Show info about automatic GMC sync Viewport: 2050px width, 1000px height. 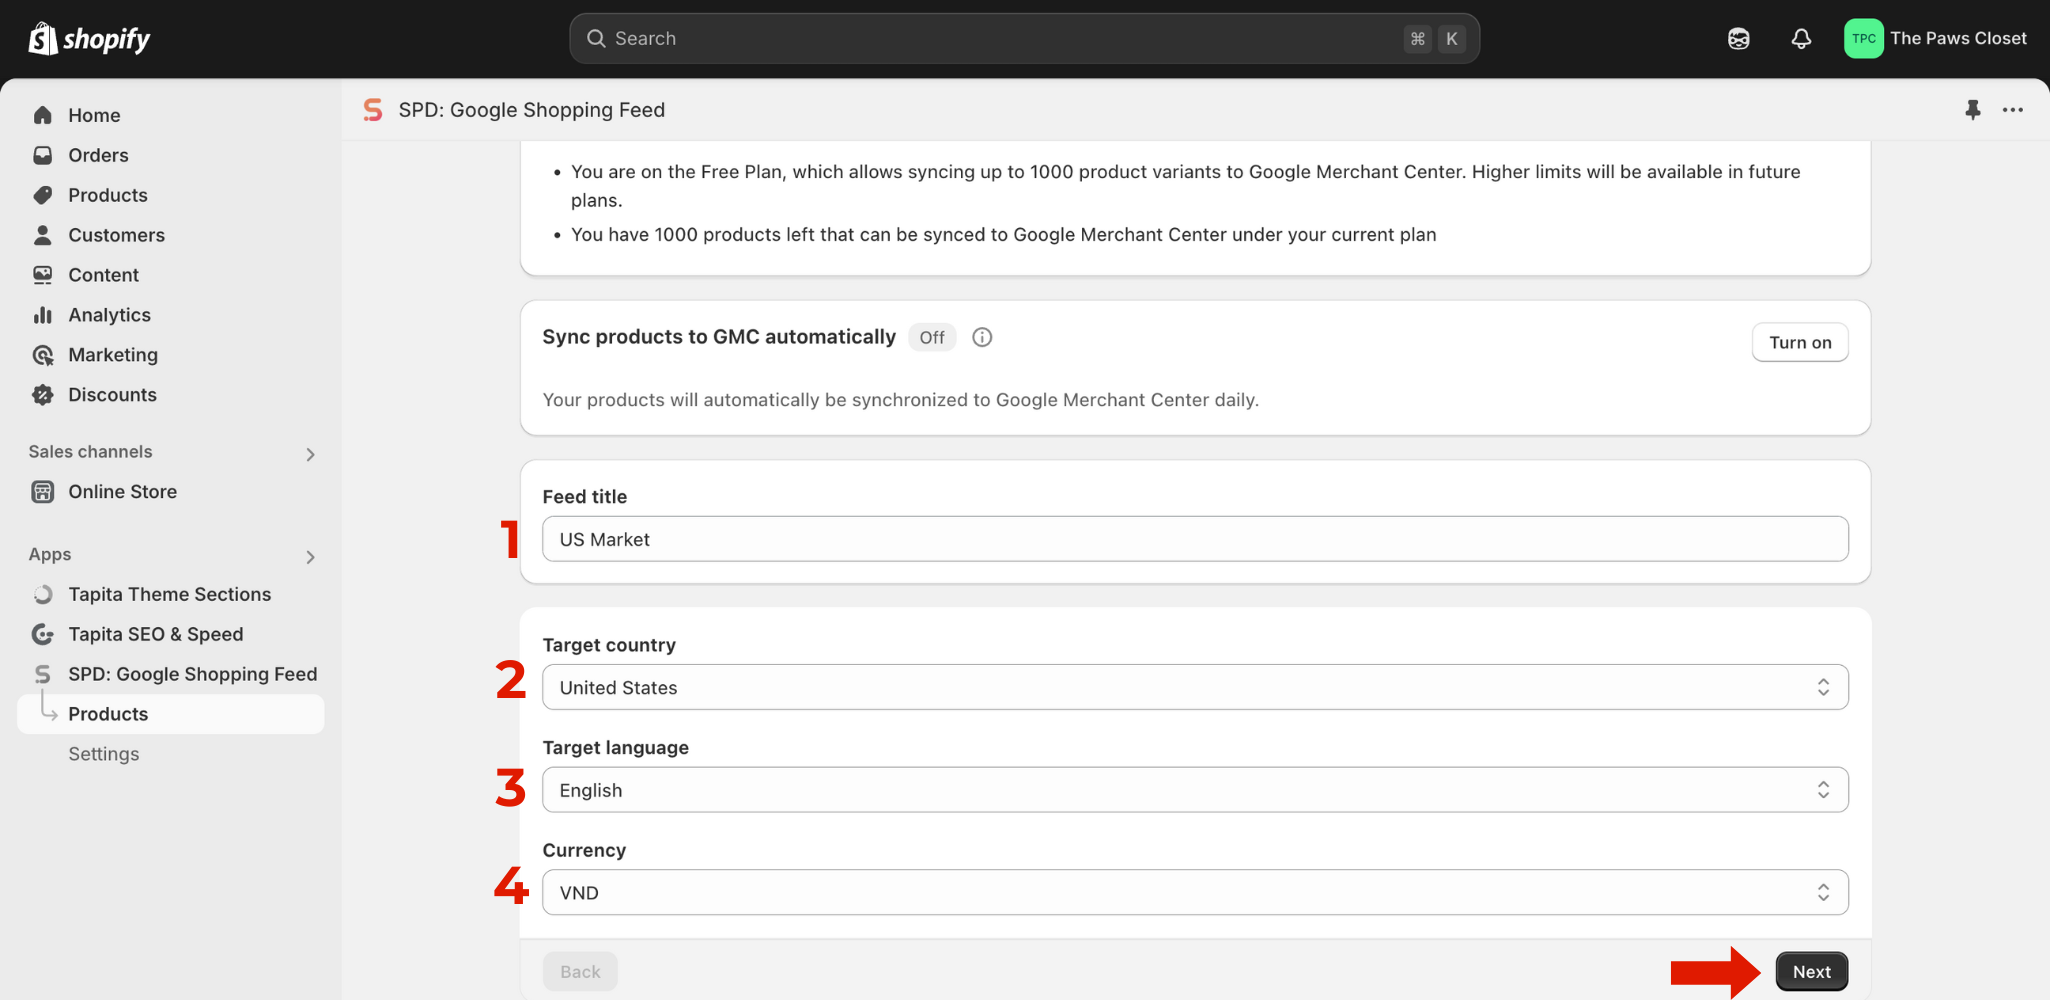pyautogui.click(x=982, y=337)
